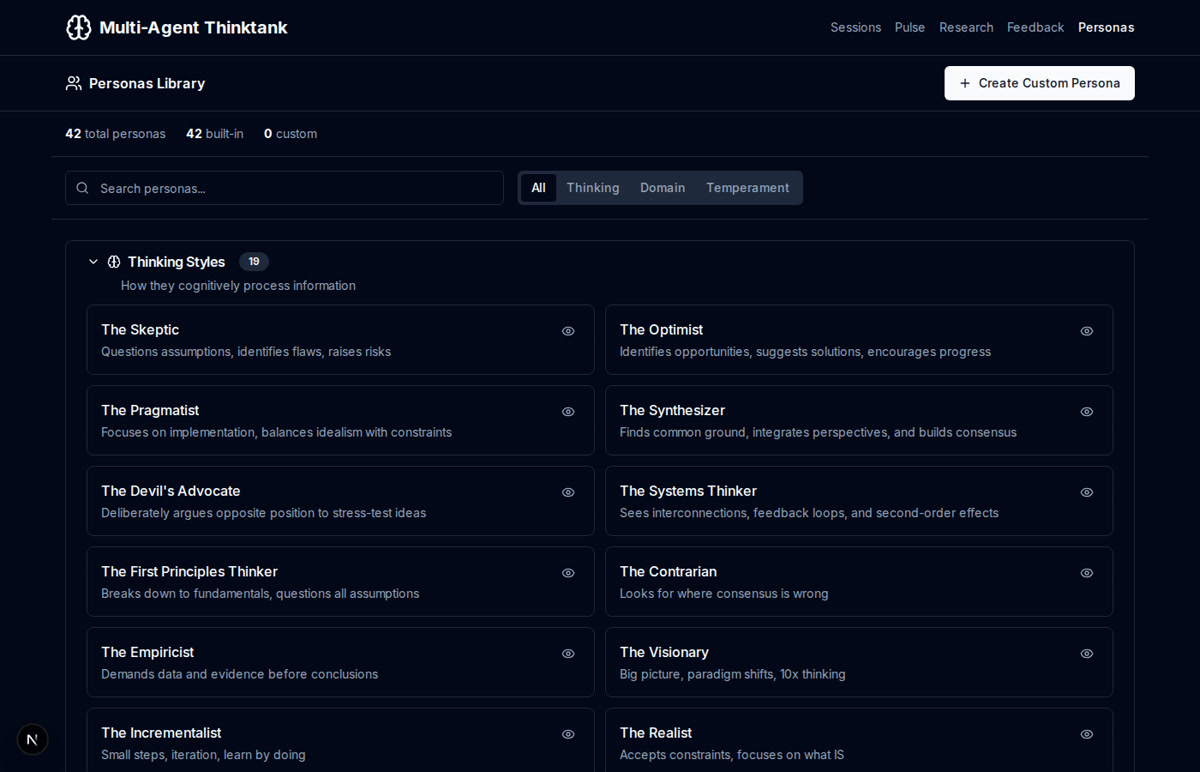Filter personas by Domain tab
1200x772 pixels.
[x=662, y=188]
